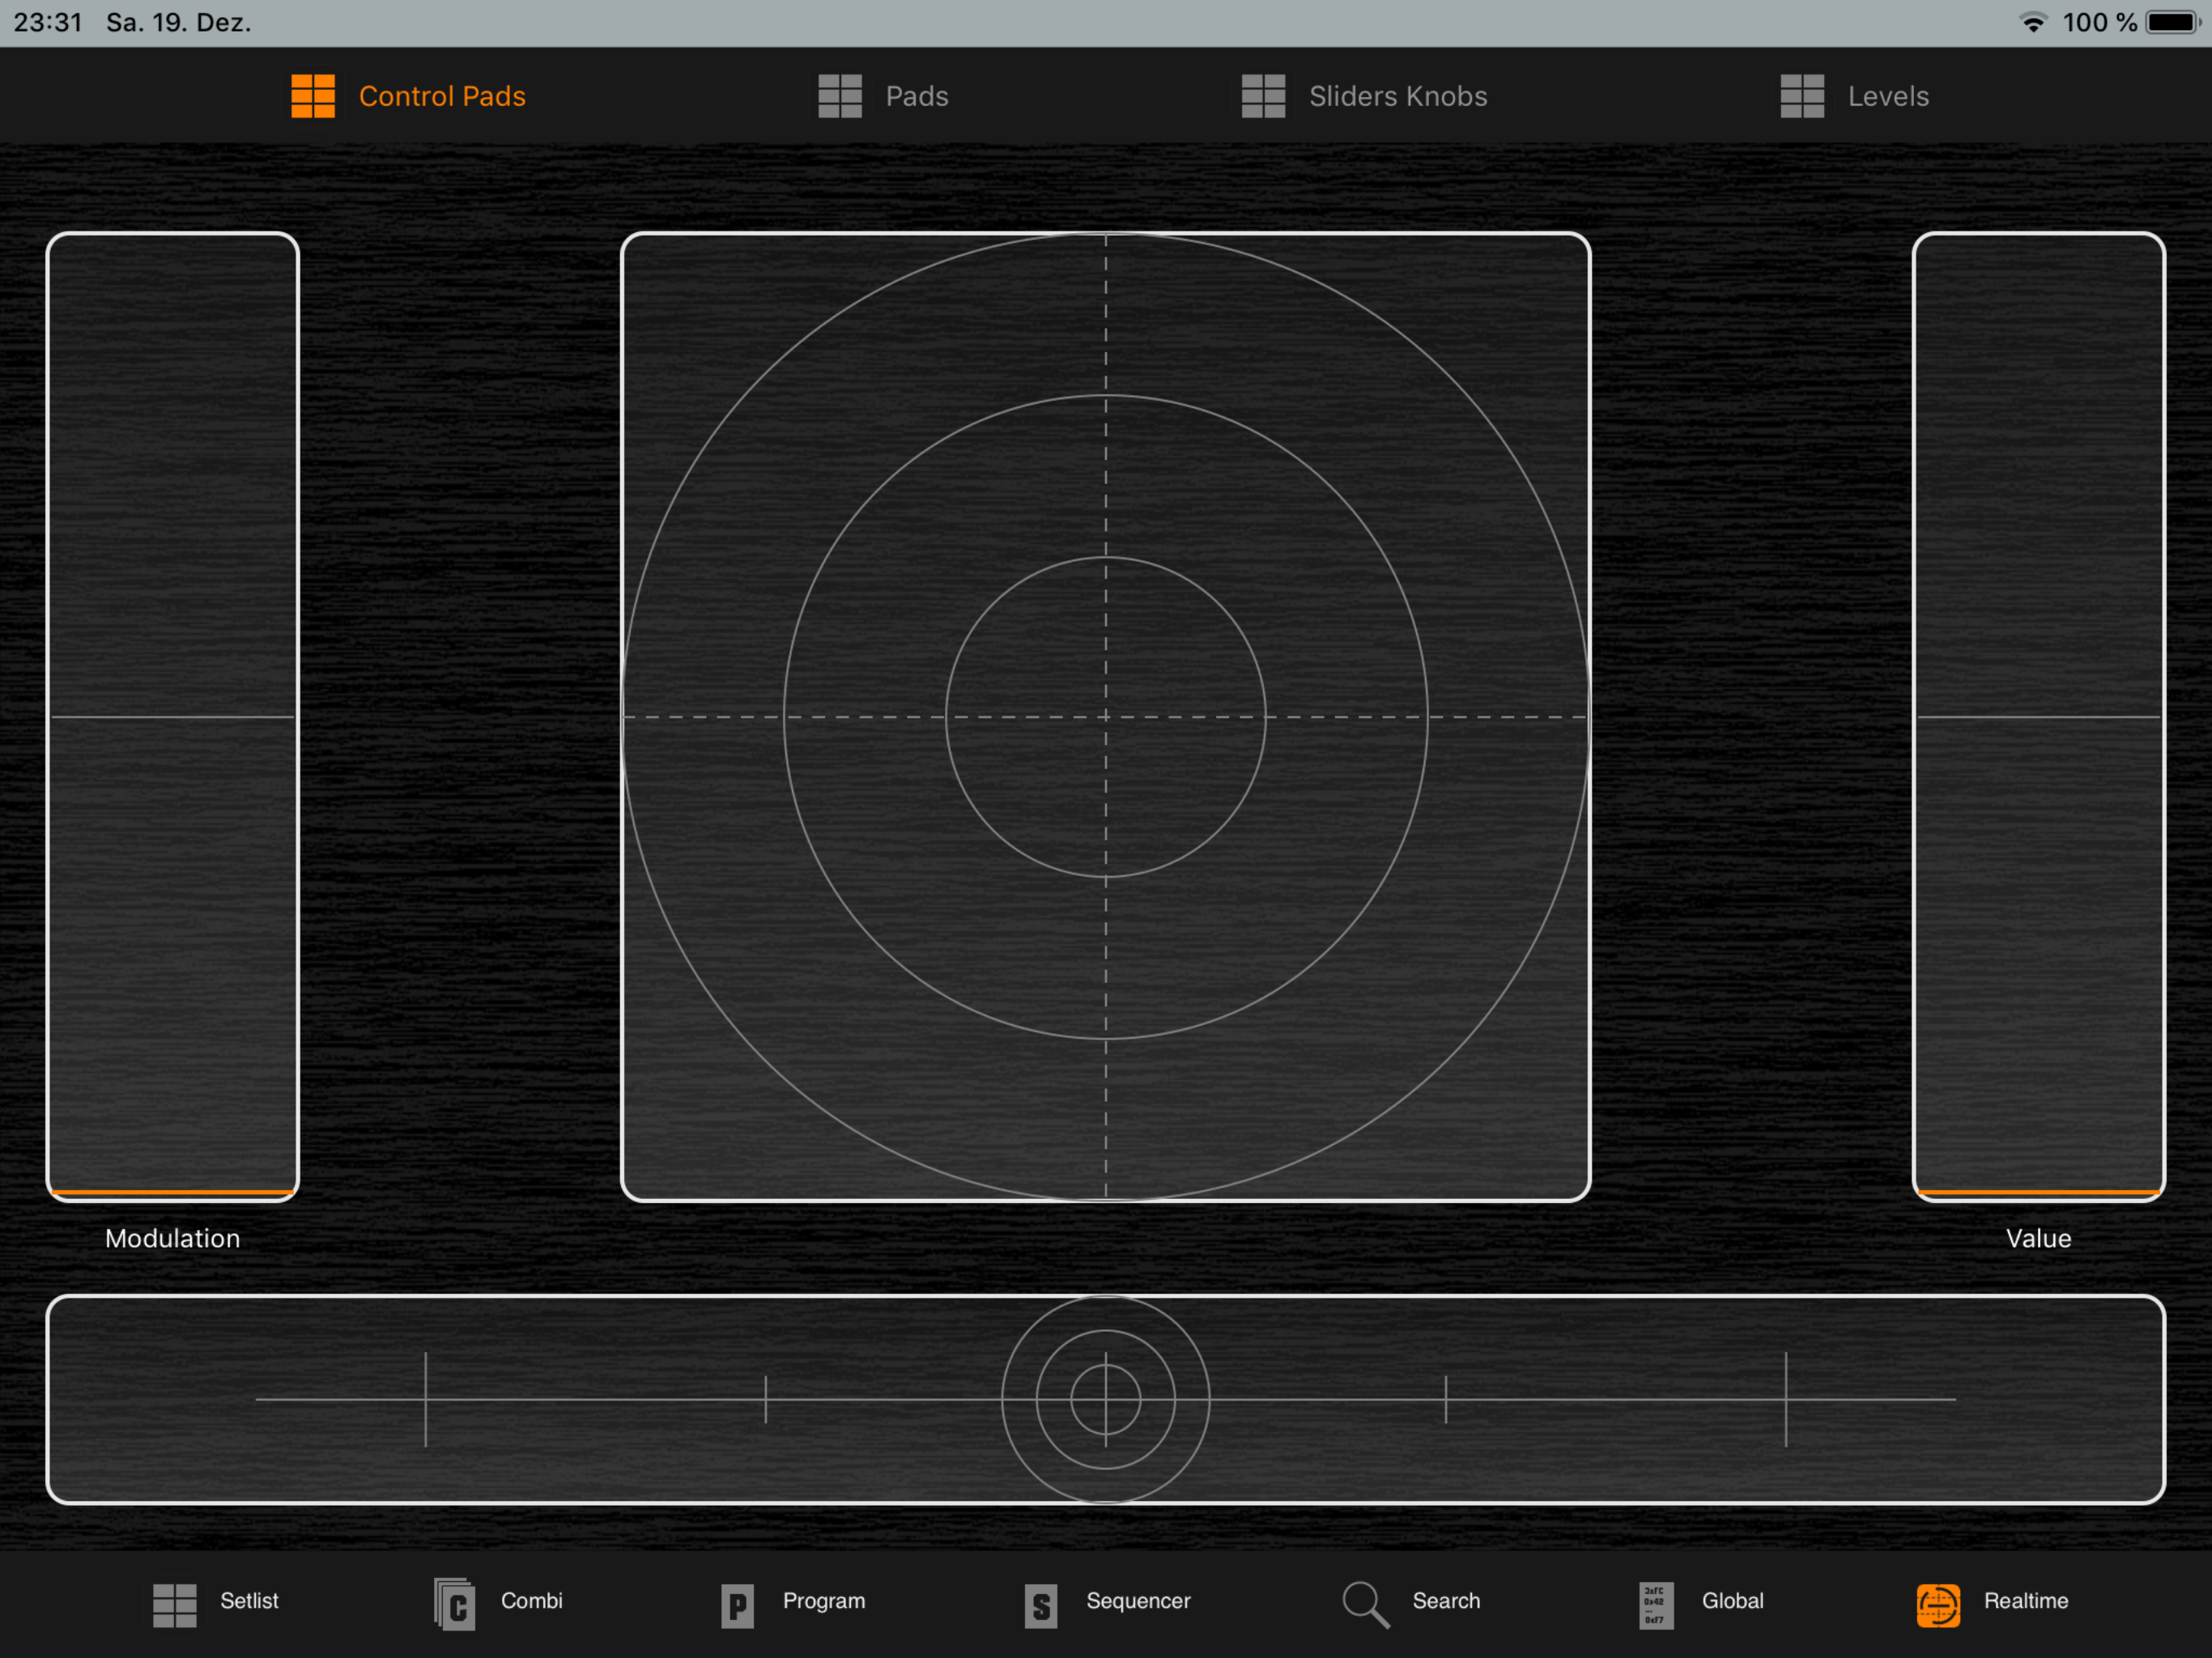Tap the Program 'P' icon

pyautogui.click(x=738, y=1606)
